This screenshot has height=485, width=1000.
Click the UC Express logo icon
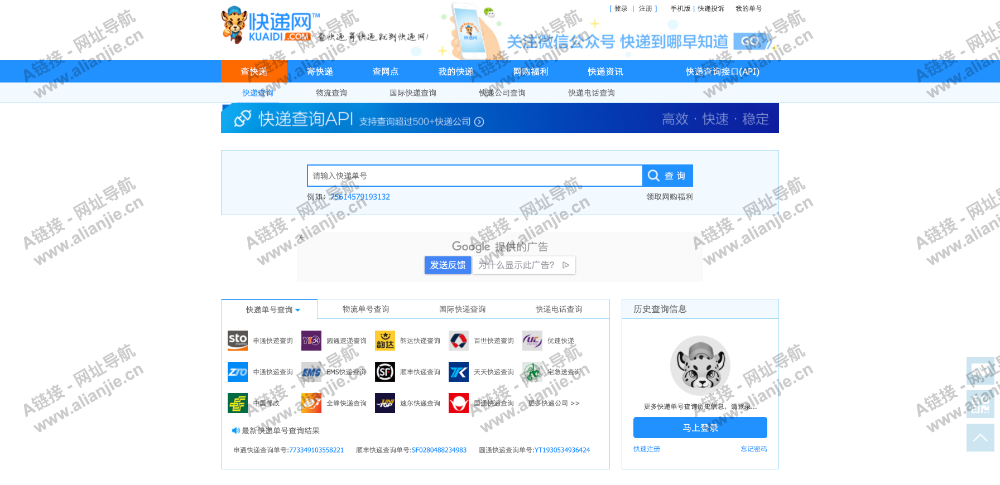[532, 341]
